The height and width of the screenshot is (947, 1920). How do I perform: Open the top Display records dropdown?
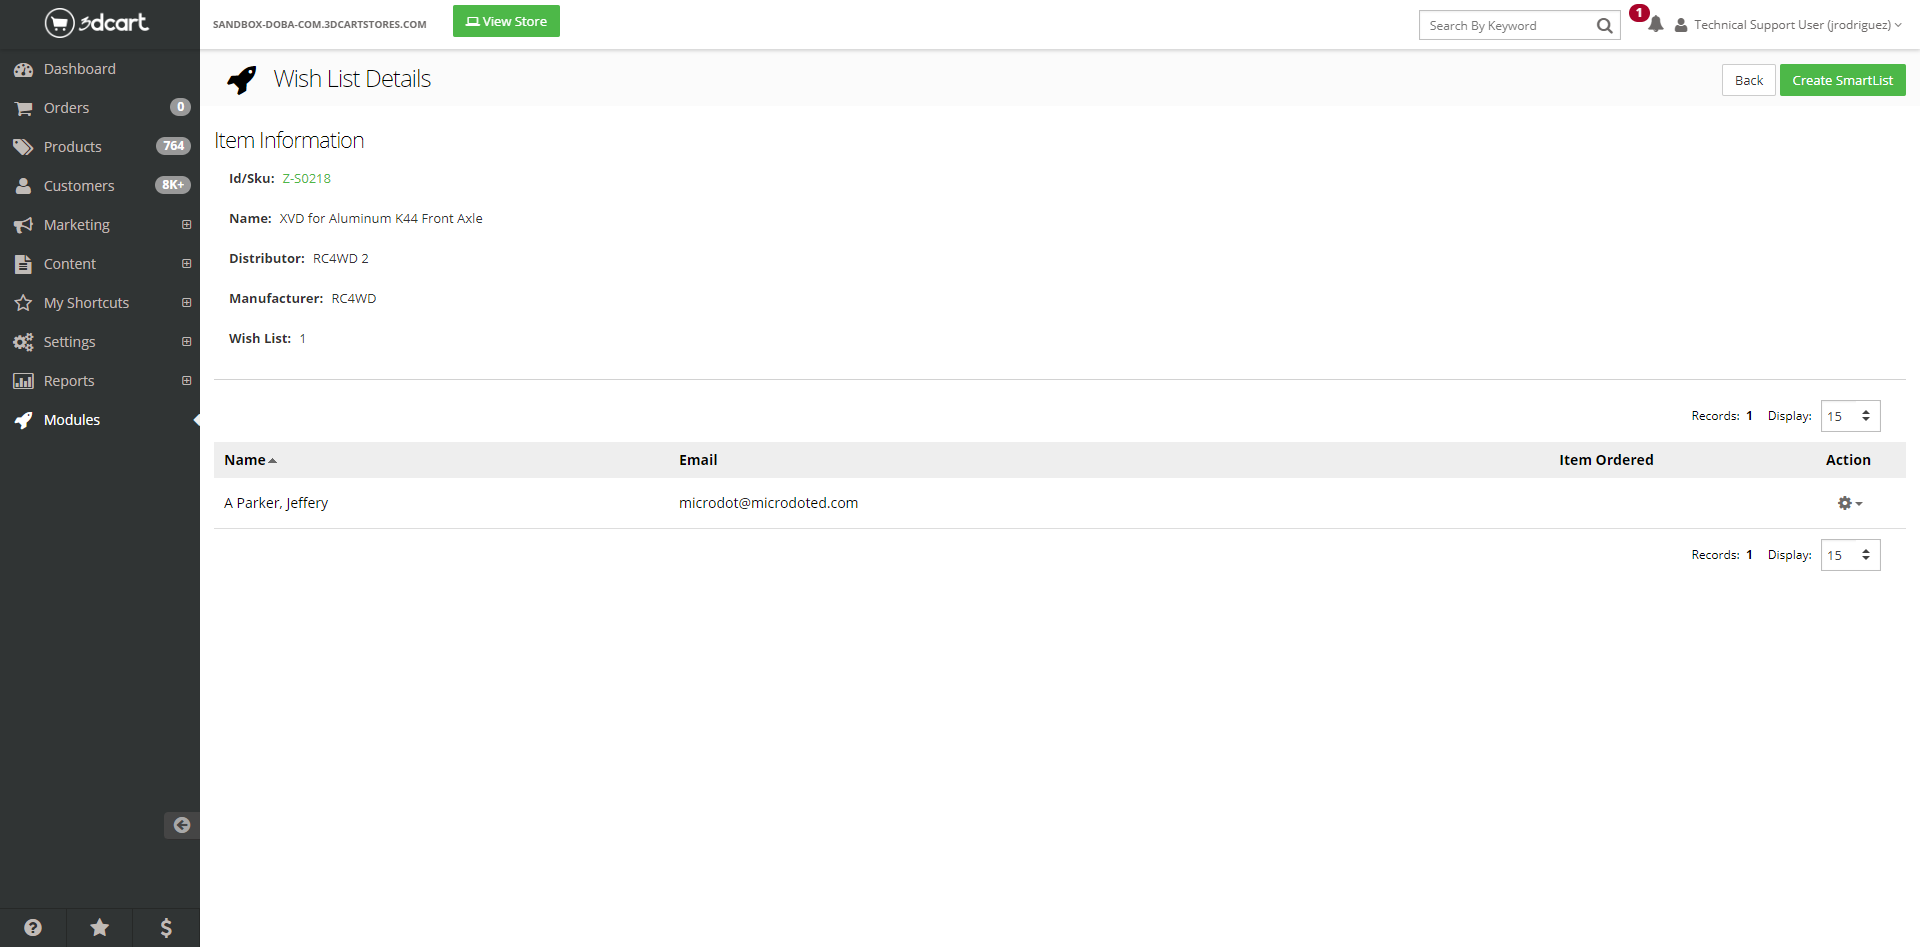[1849, 416]
